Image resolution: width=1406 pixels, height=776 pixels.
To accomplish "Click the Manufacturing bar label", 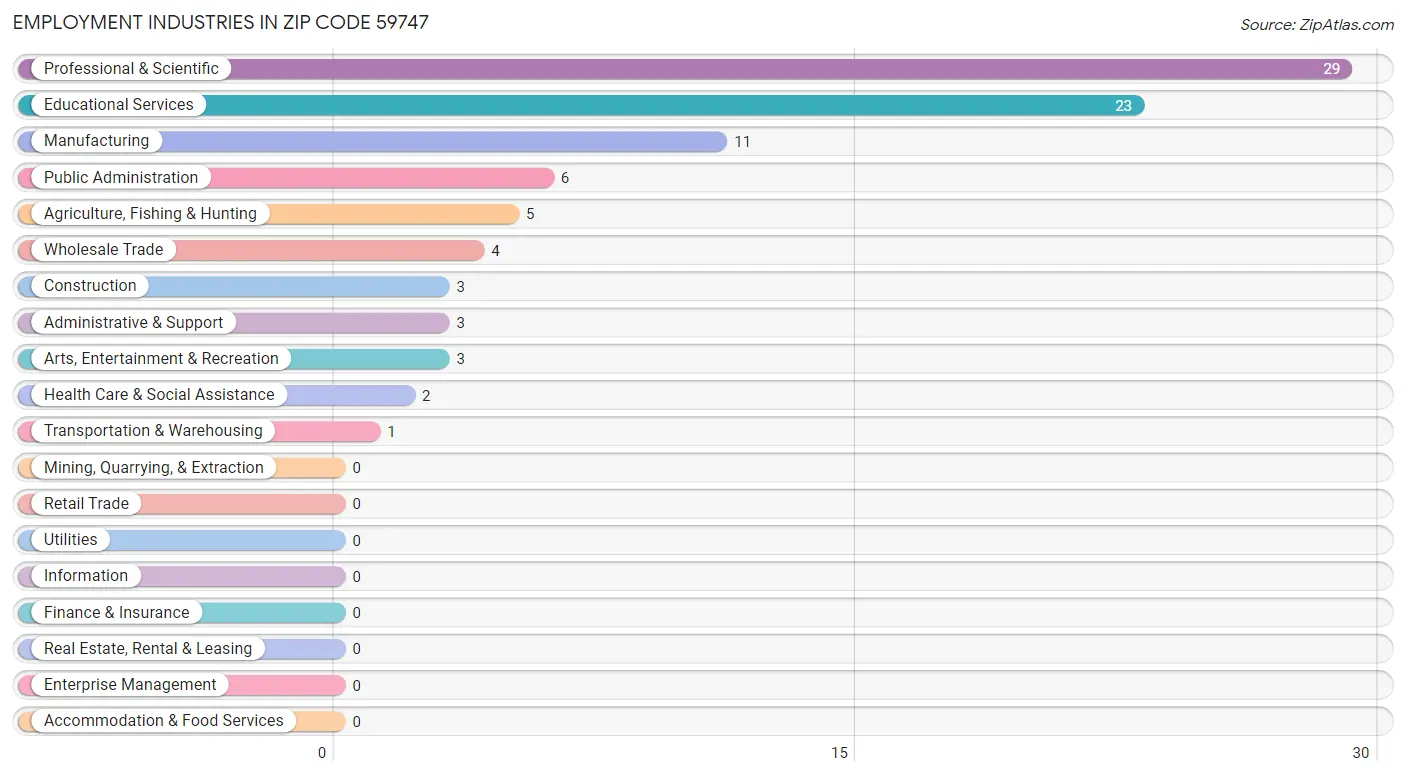I will coord(96,141).
